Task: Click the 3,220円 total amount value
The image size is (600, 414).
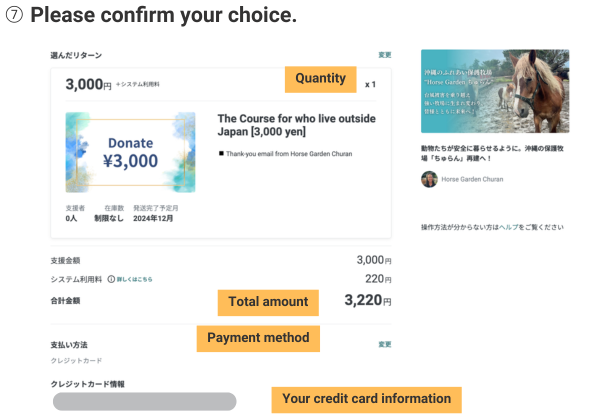Action: point(367,300)
